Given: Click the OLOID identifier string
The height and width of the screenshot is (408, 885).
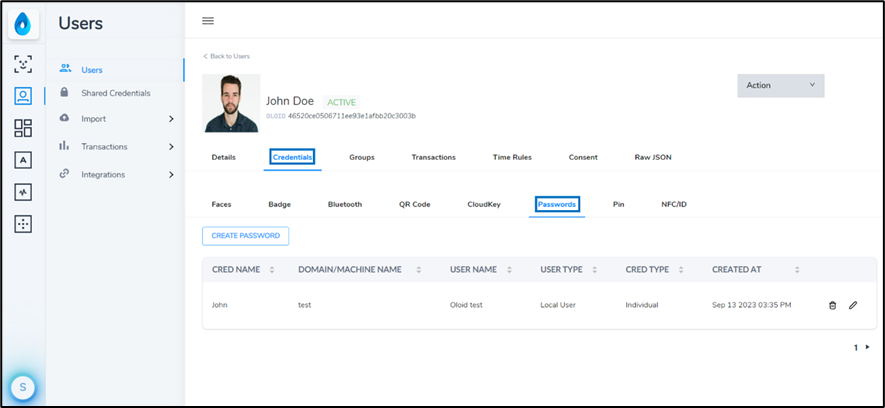Looking at the screenshot, I should pos(352,116).
